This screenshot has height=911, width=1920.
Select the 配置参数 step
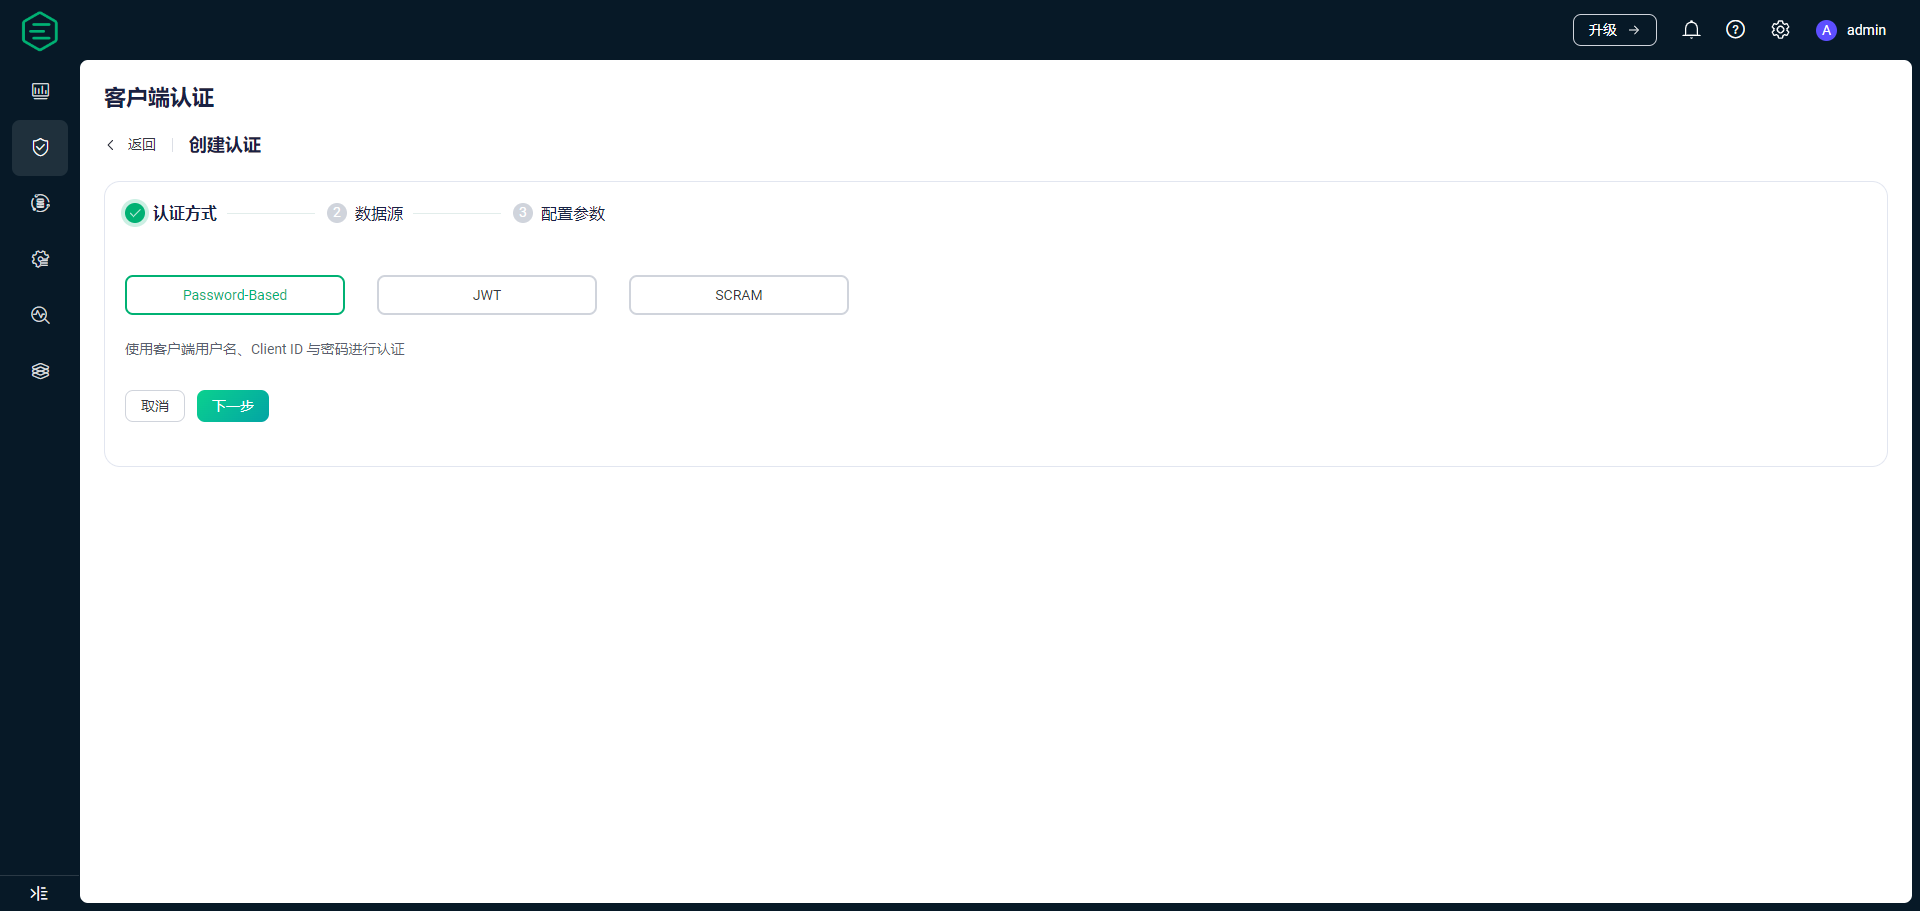click(573, 214)
